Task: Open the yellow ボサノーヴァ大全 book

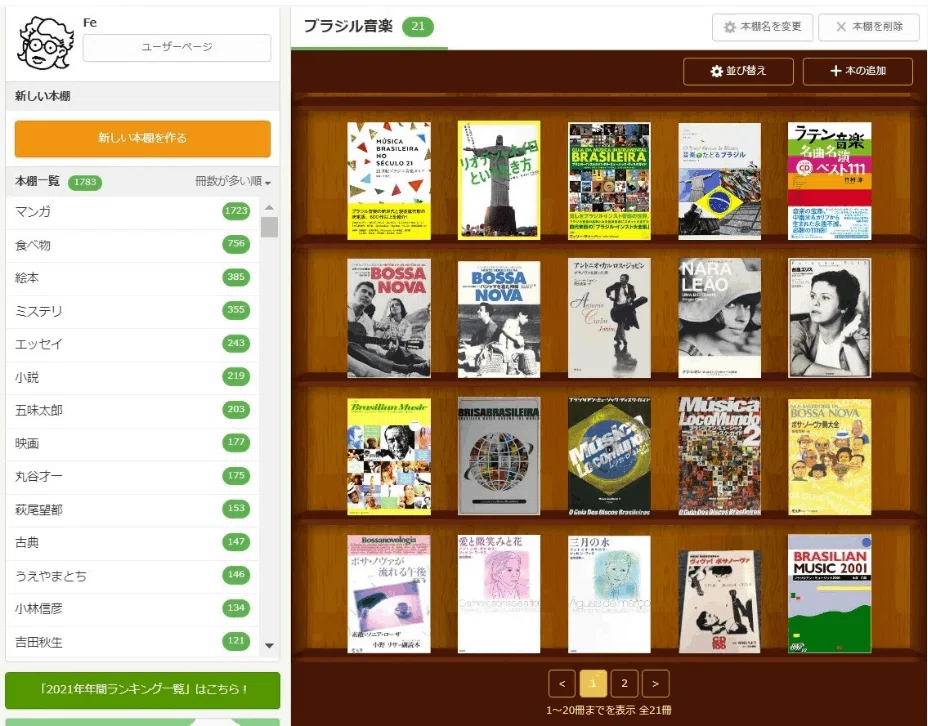Action: [x=829, y=457]
